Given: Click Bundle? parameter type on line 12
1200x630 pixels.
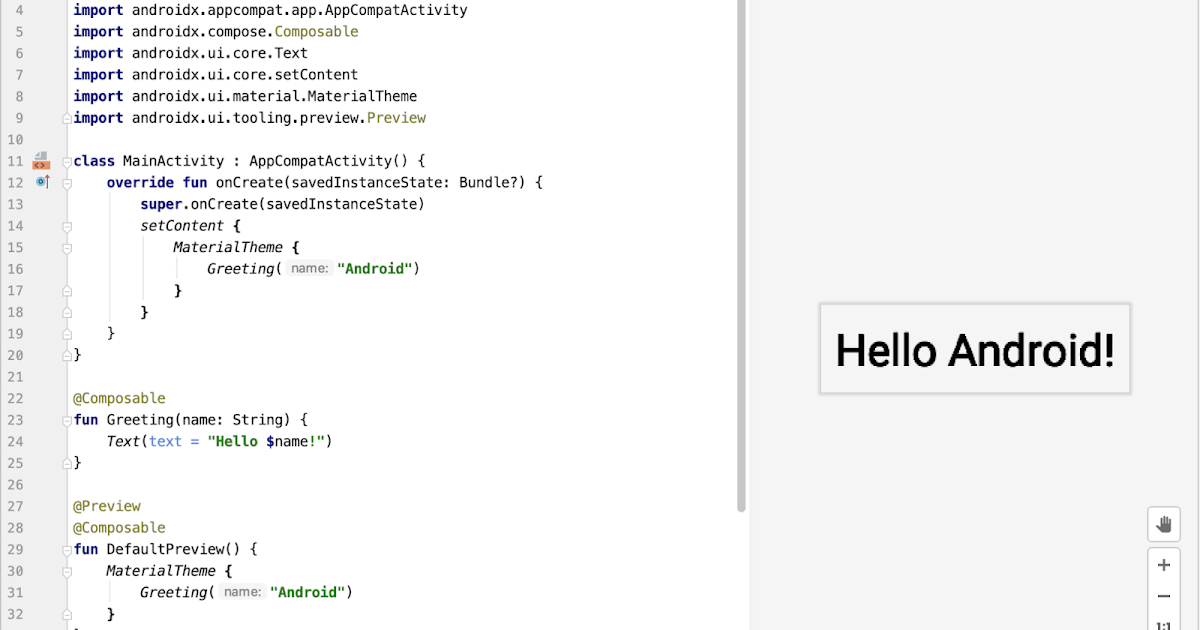Looking at the screenshot, I should tap(492, 183).
